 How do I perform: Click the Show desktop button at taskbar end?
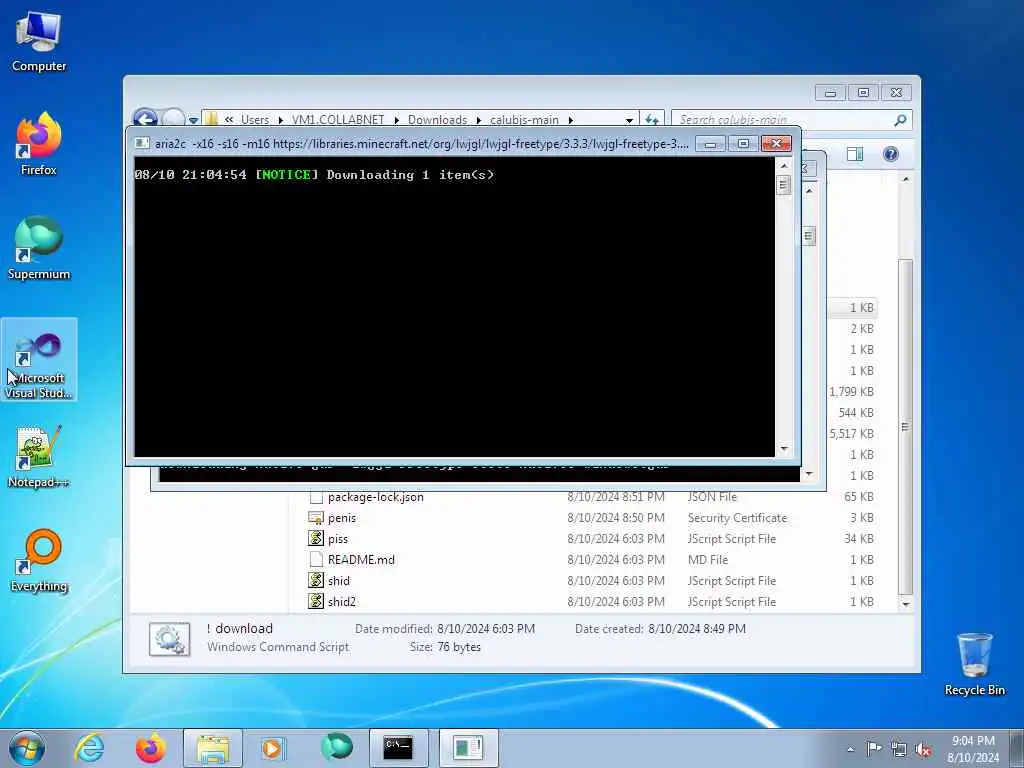[1016, 748]
